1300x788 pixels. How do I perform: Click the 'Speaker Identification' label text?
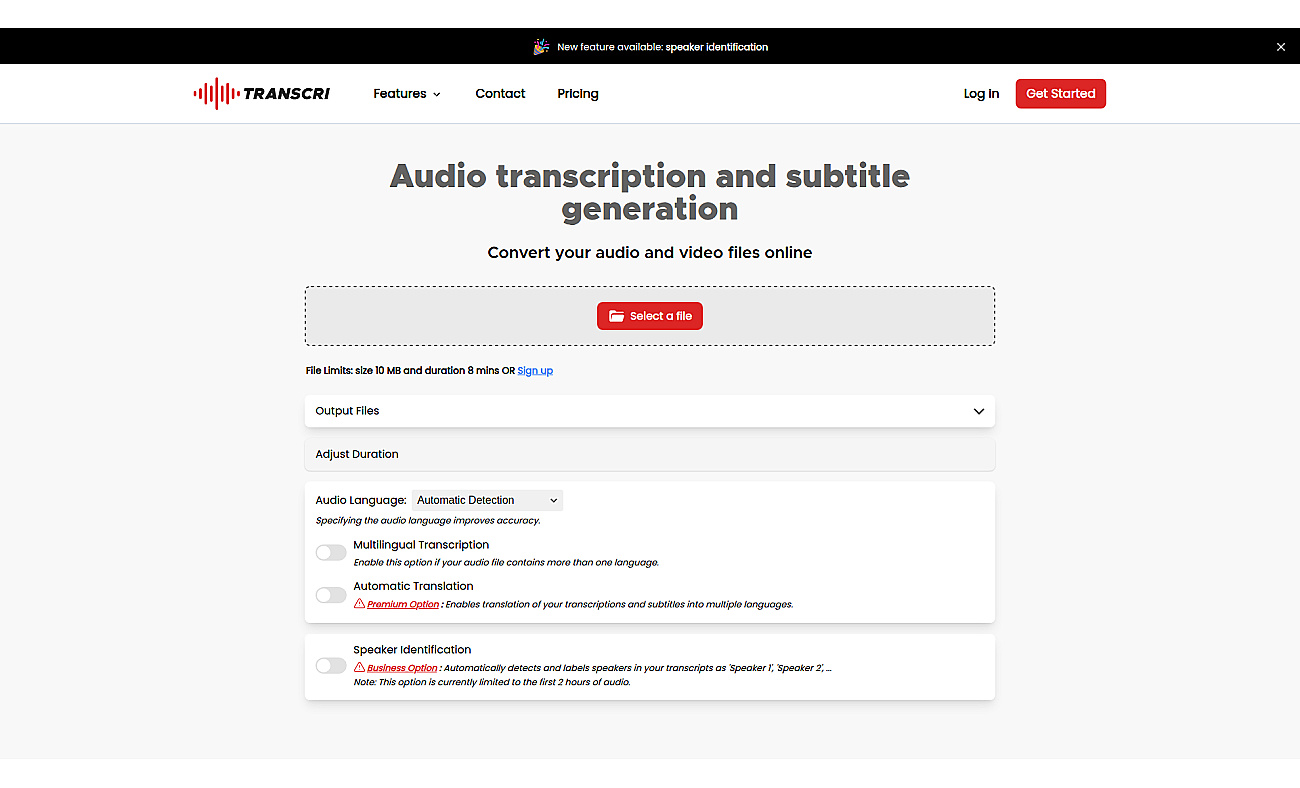pos(412,650)
